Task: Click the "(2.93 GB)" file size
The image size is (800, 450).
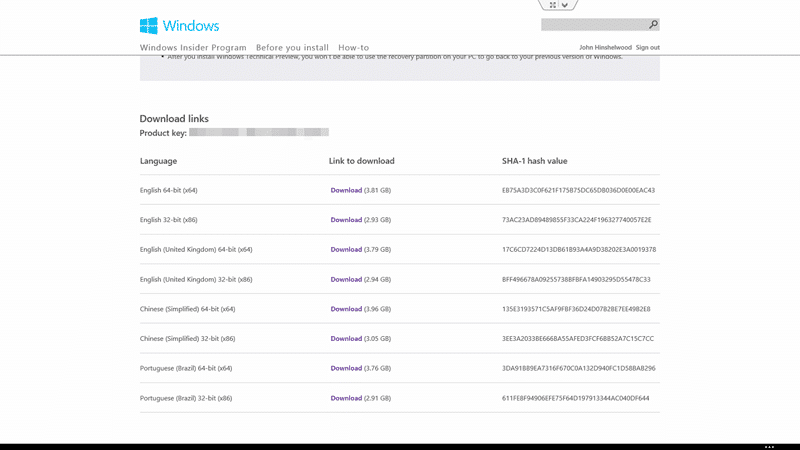Action: pyautogui.click(x=378, y=220)
